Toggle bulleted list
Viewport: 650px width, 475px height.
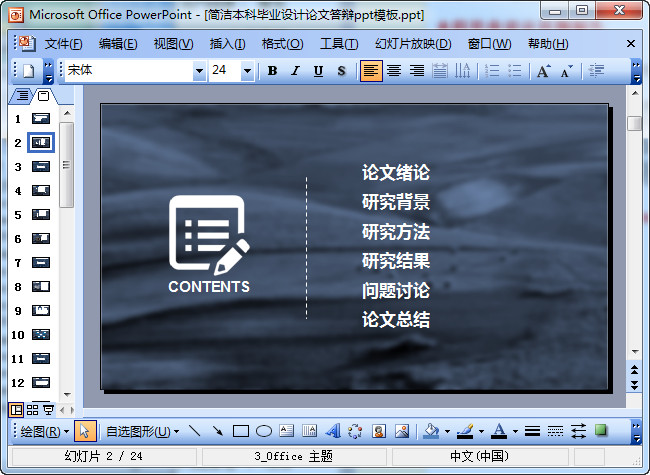514,71
